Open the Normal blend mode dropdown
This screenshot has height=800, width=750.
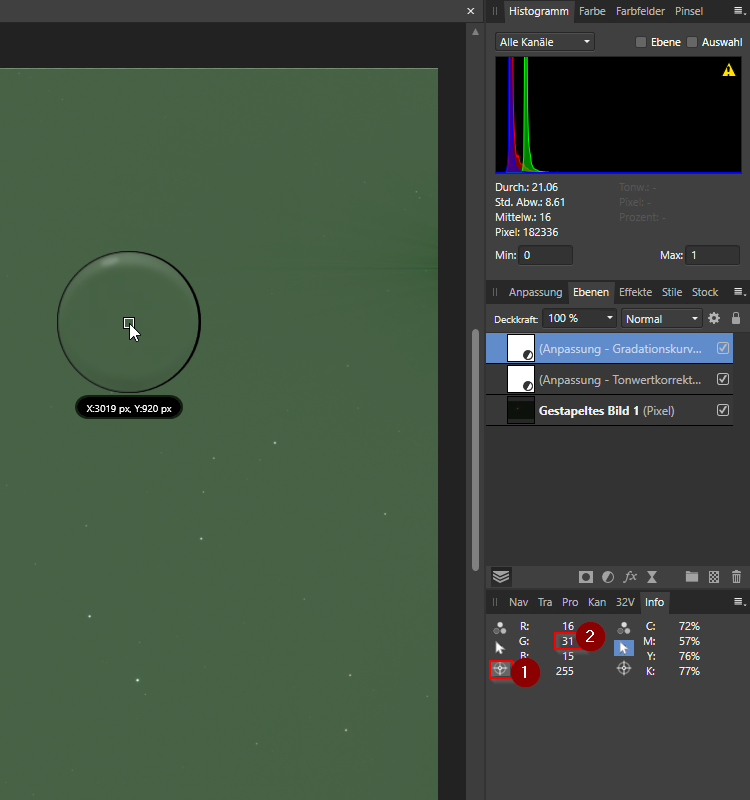[661, 319]
